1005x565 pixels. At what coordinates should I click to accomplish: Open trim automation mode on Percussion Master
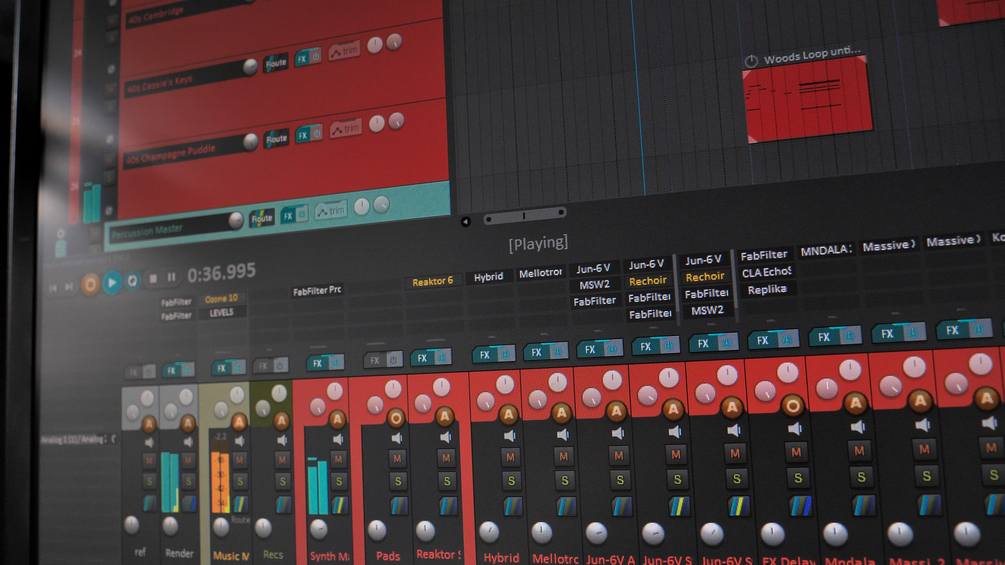[331, 210]
